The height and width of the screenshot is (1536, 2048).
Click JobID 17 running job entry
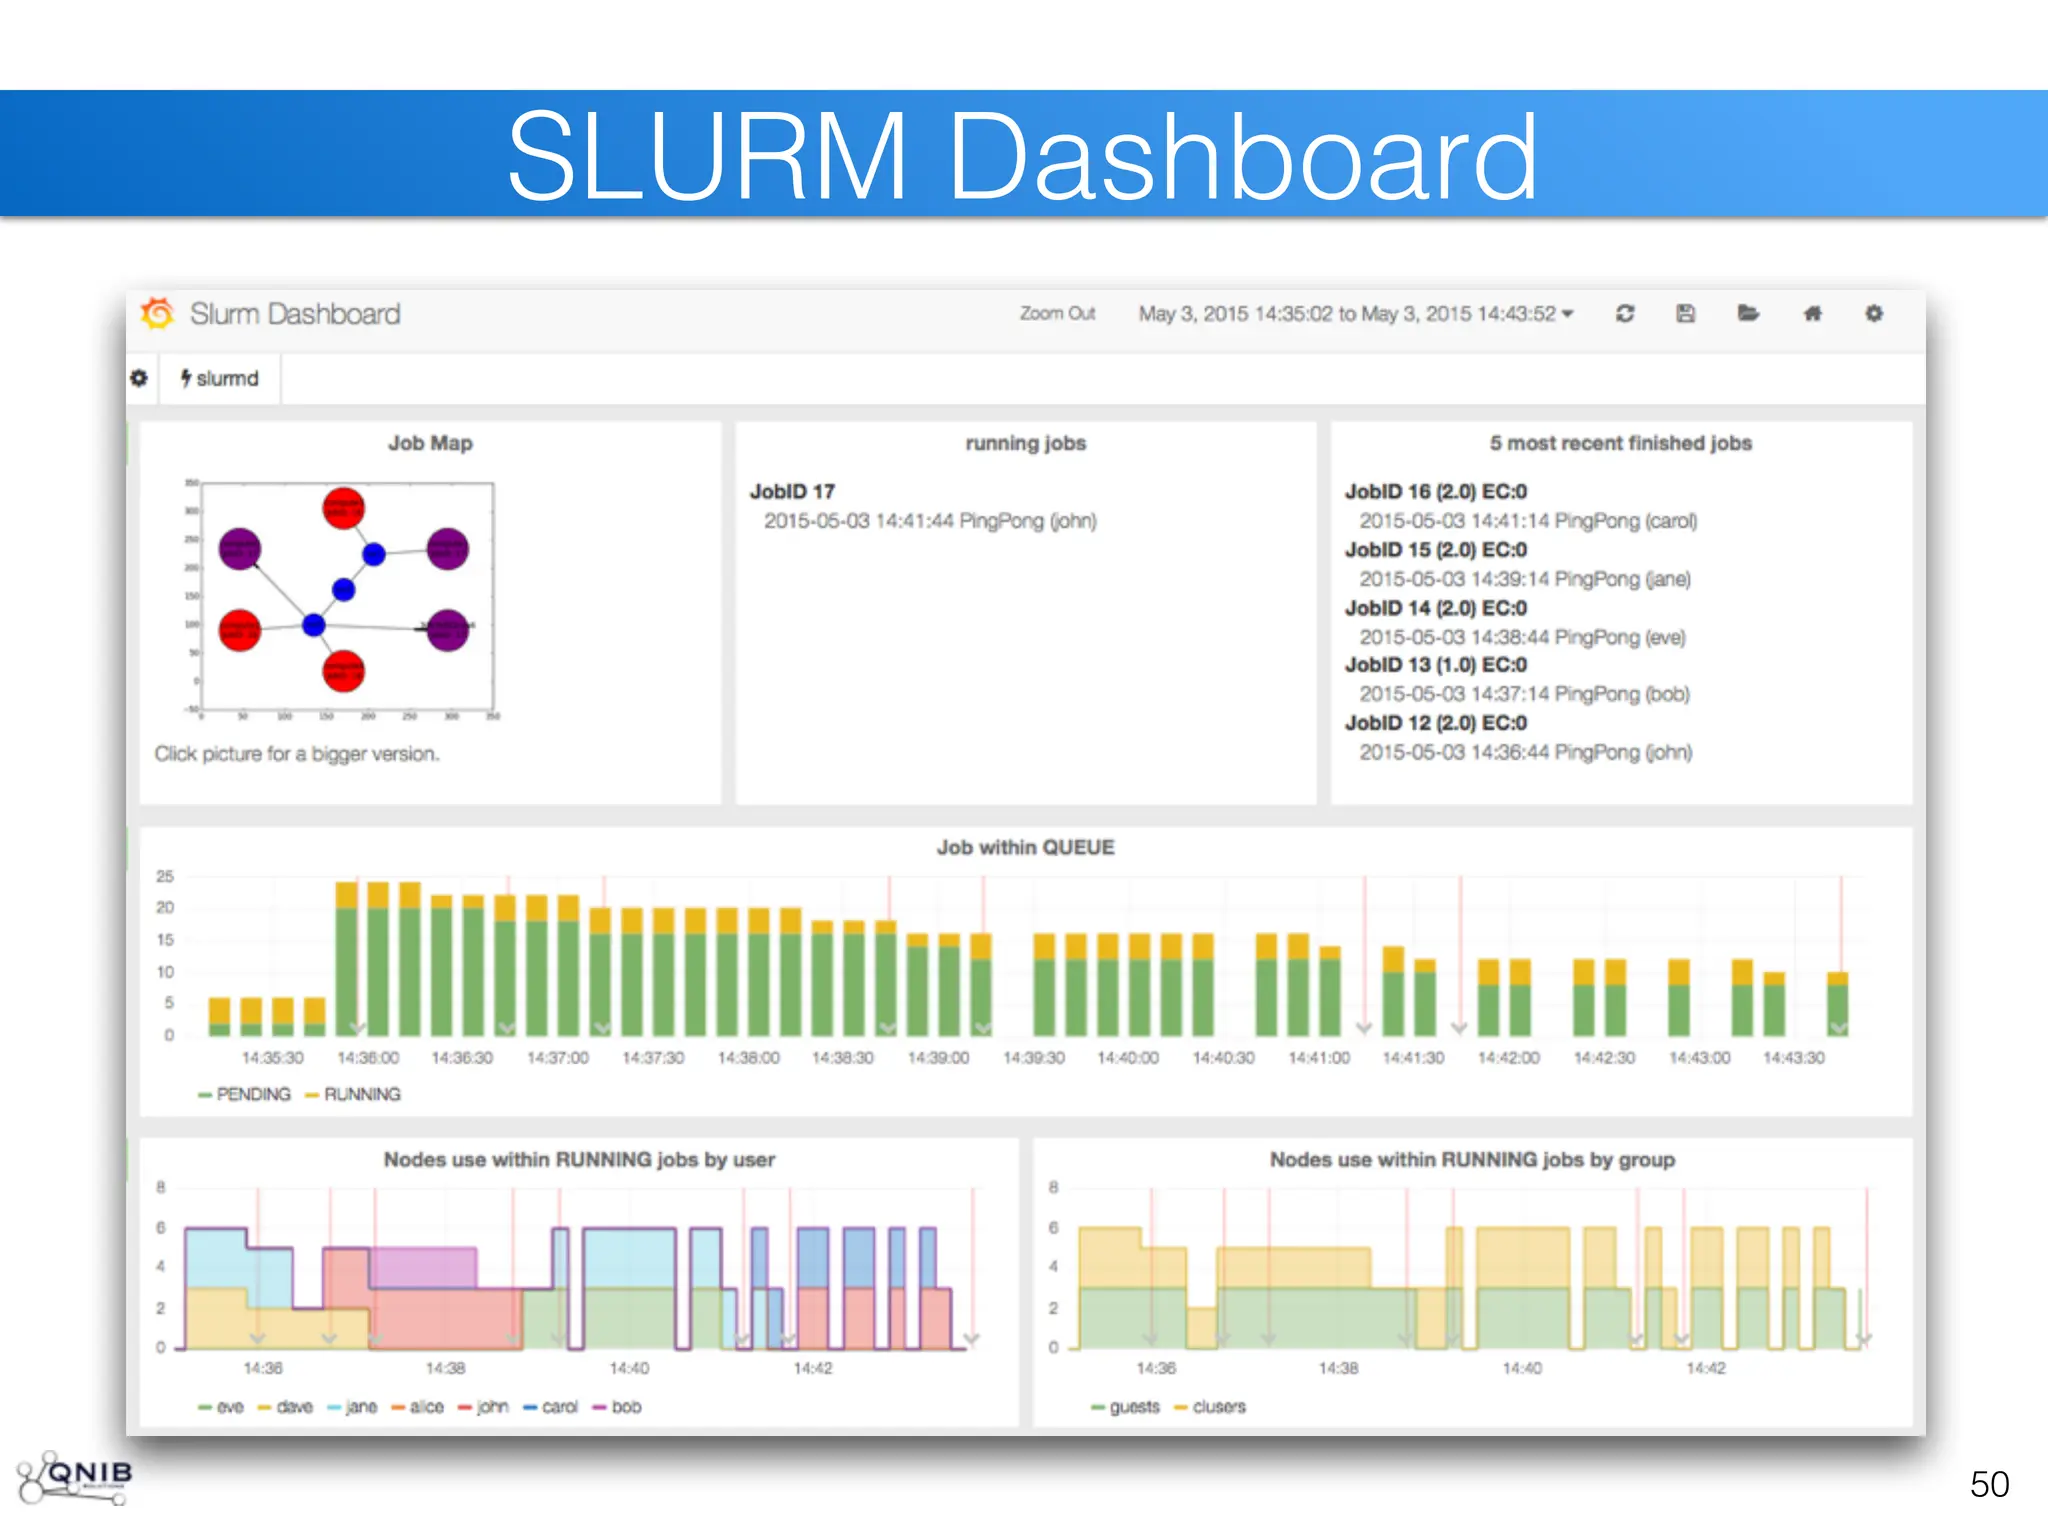(x=792, y=491)
